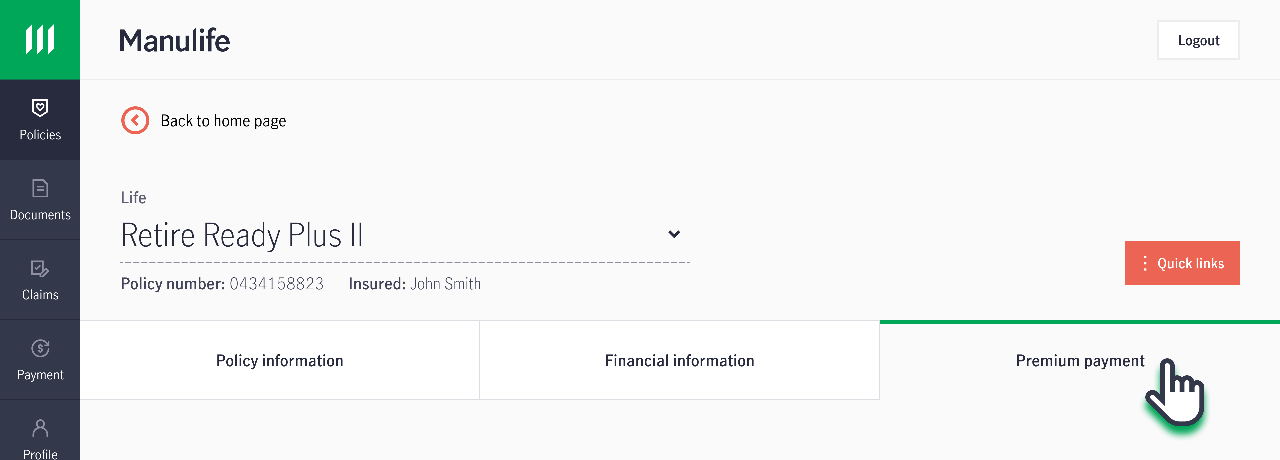Click the red back arrow circle icon
Viewport: 1280px width, 460px height.
click(x=135, y=120)
